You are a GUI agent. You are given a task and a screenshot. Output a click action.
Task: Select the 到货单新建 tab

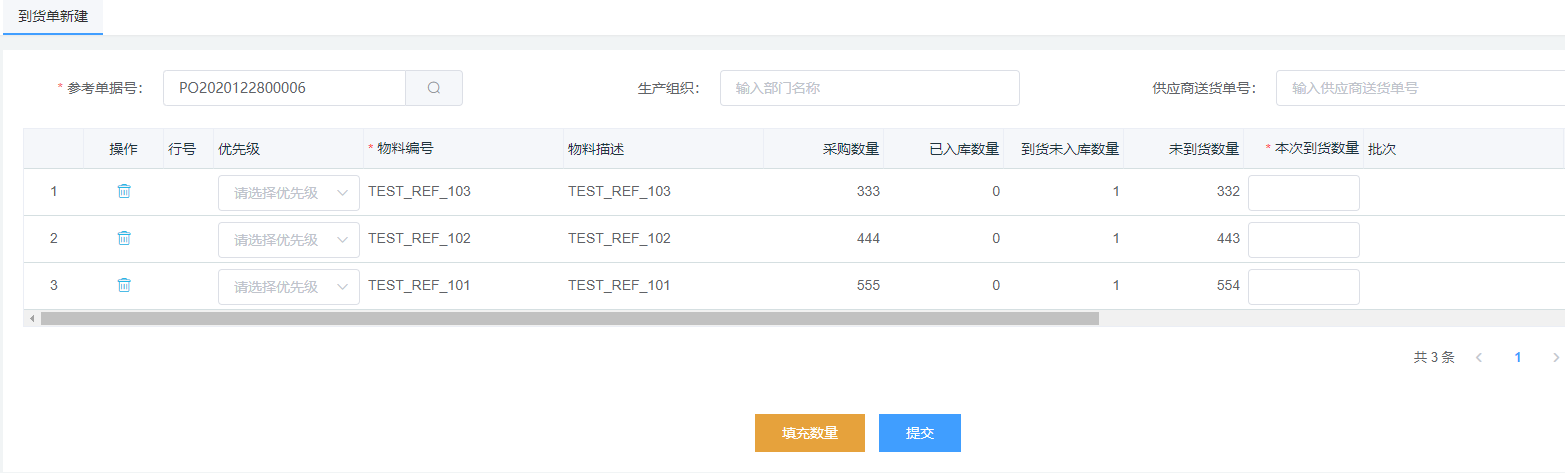click(x=52, y=17)
